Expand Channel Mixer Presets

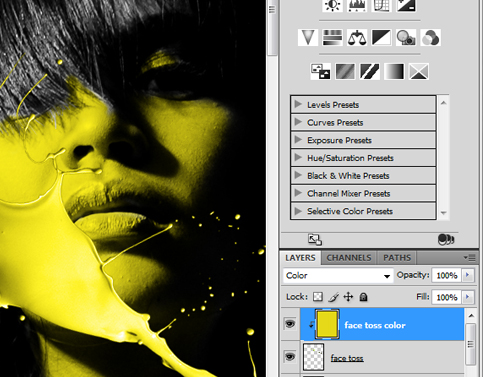pos(298,193)
